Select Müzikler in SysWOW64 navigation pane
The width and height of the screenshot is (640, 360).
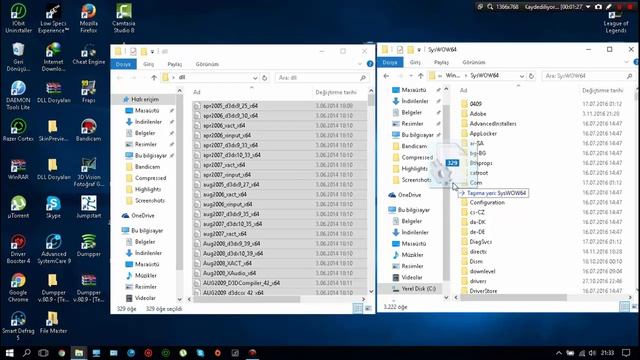[412, 255]
